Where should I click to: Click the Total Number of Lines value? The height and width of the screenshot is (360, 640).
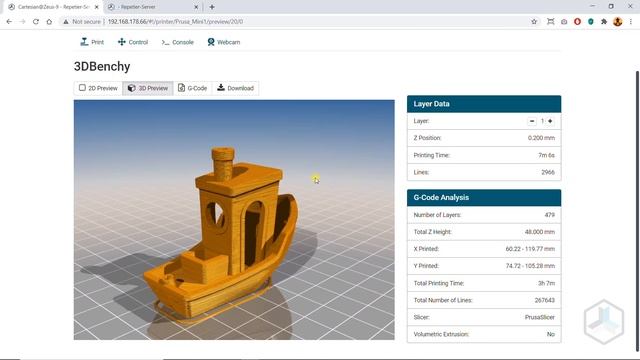click(544, 300)
